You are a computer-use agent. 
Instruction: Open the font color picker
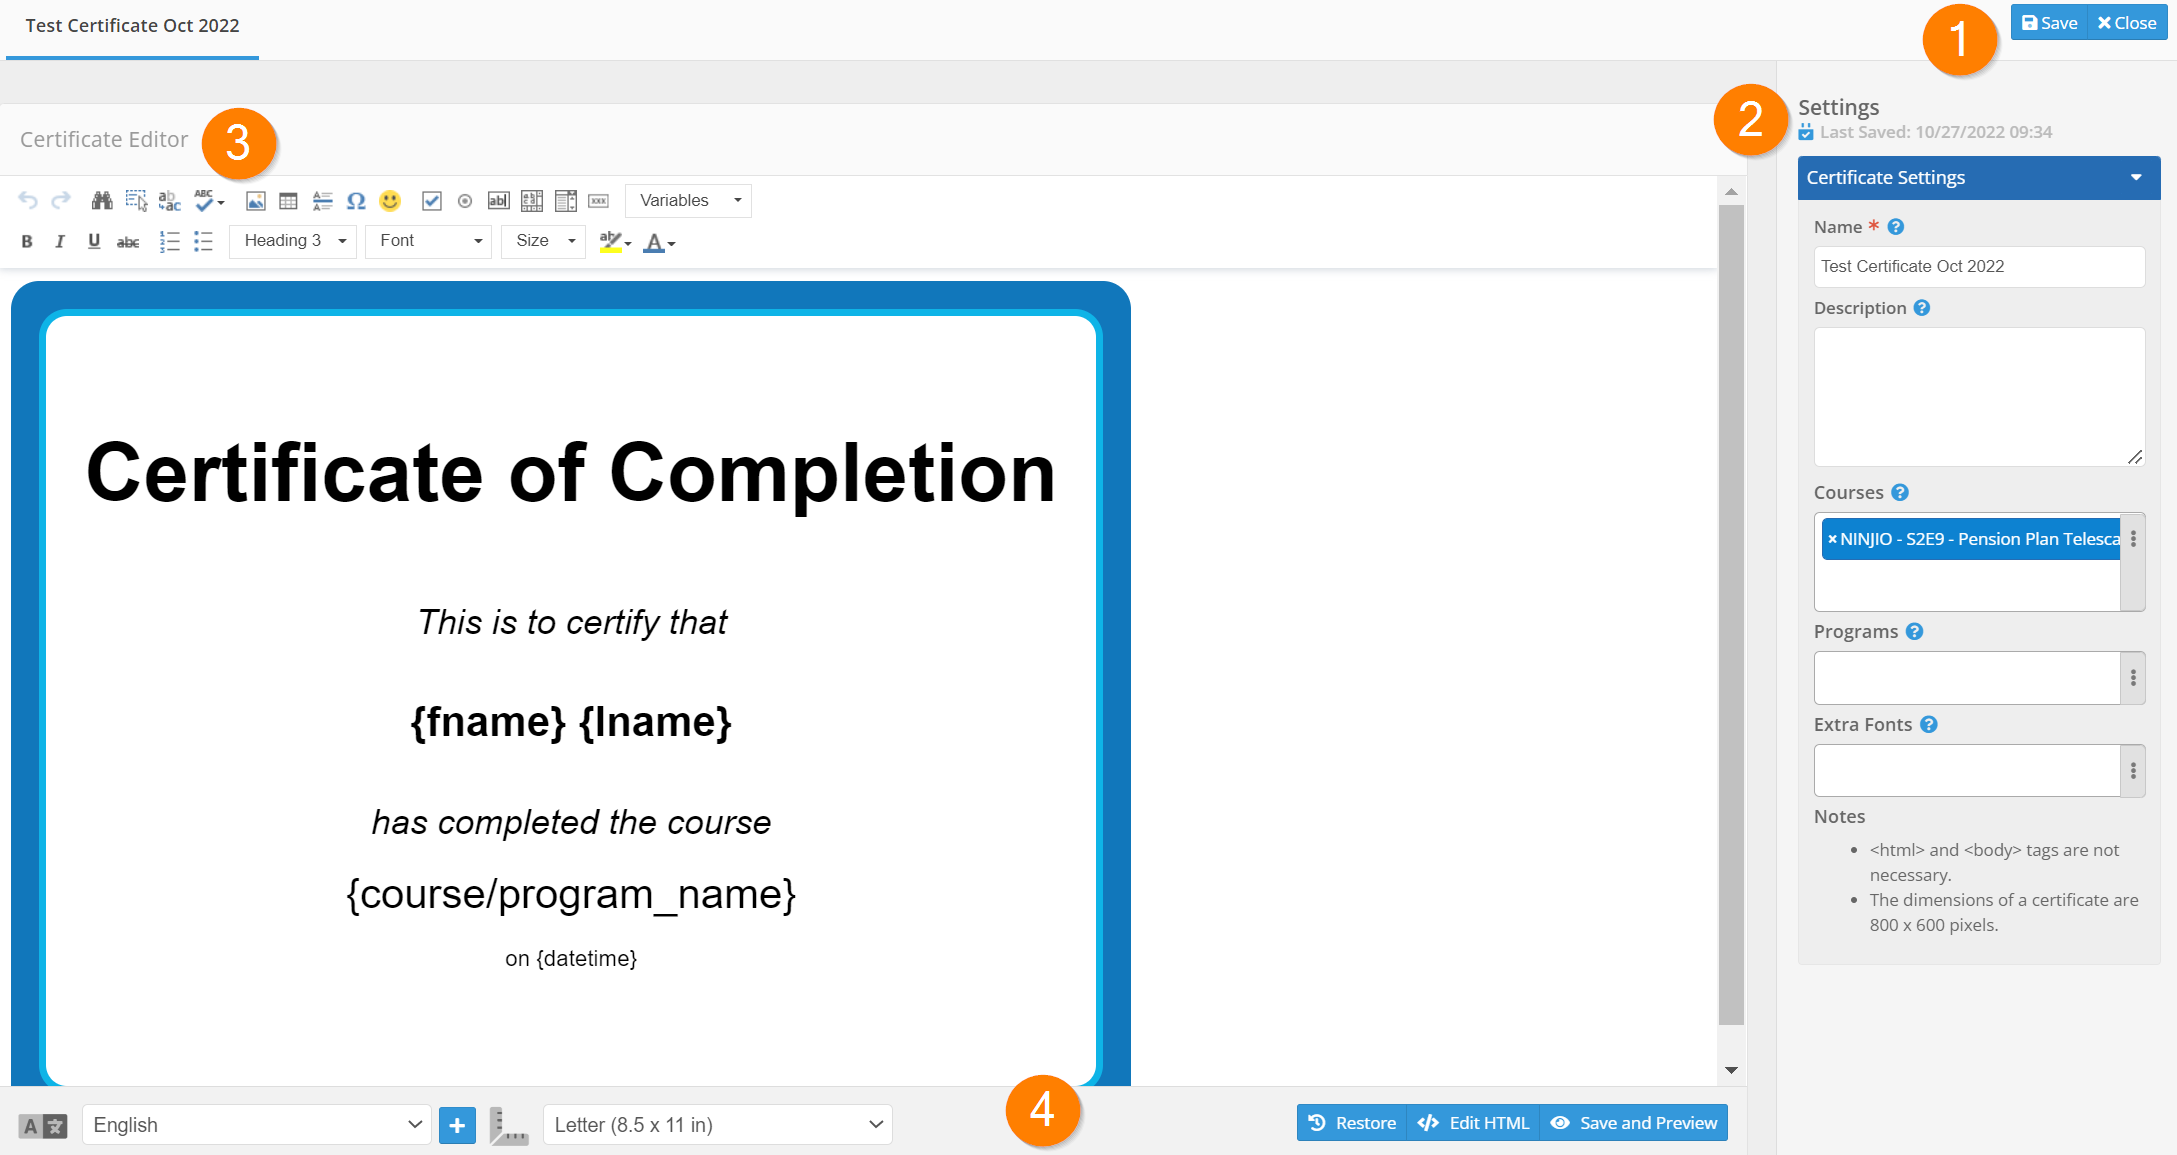(x=659, y=241)
